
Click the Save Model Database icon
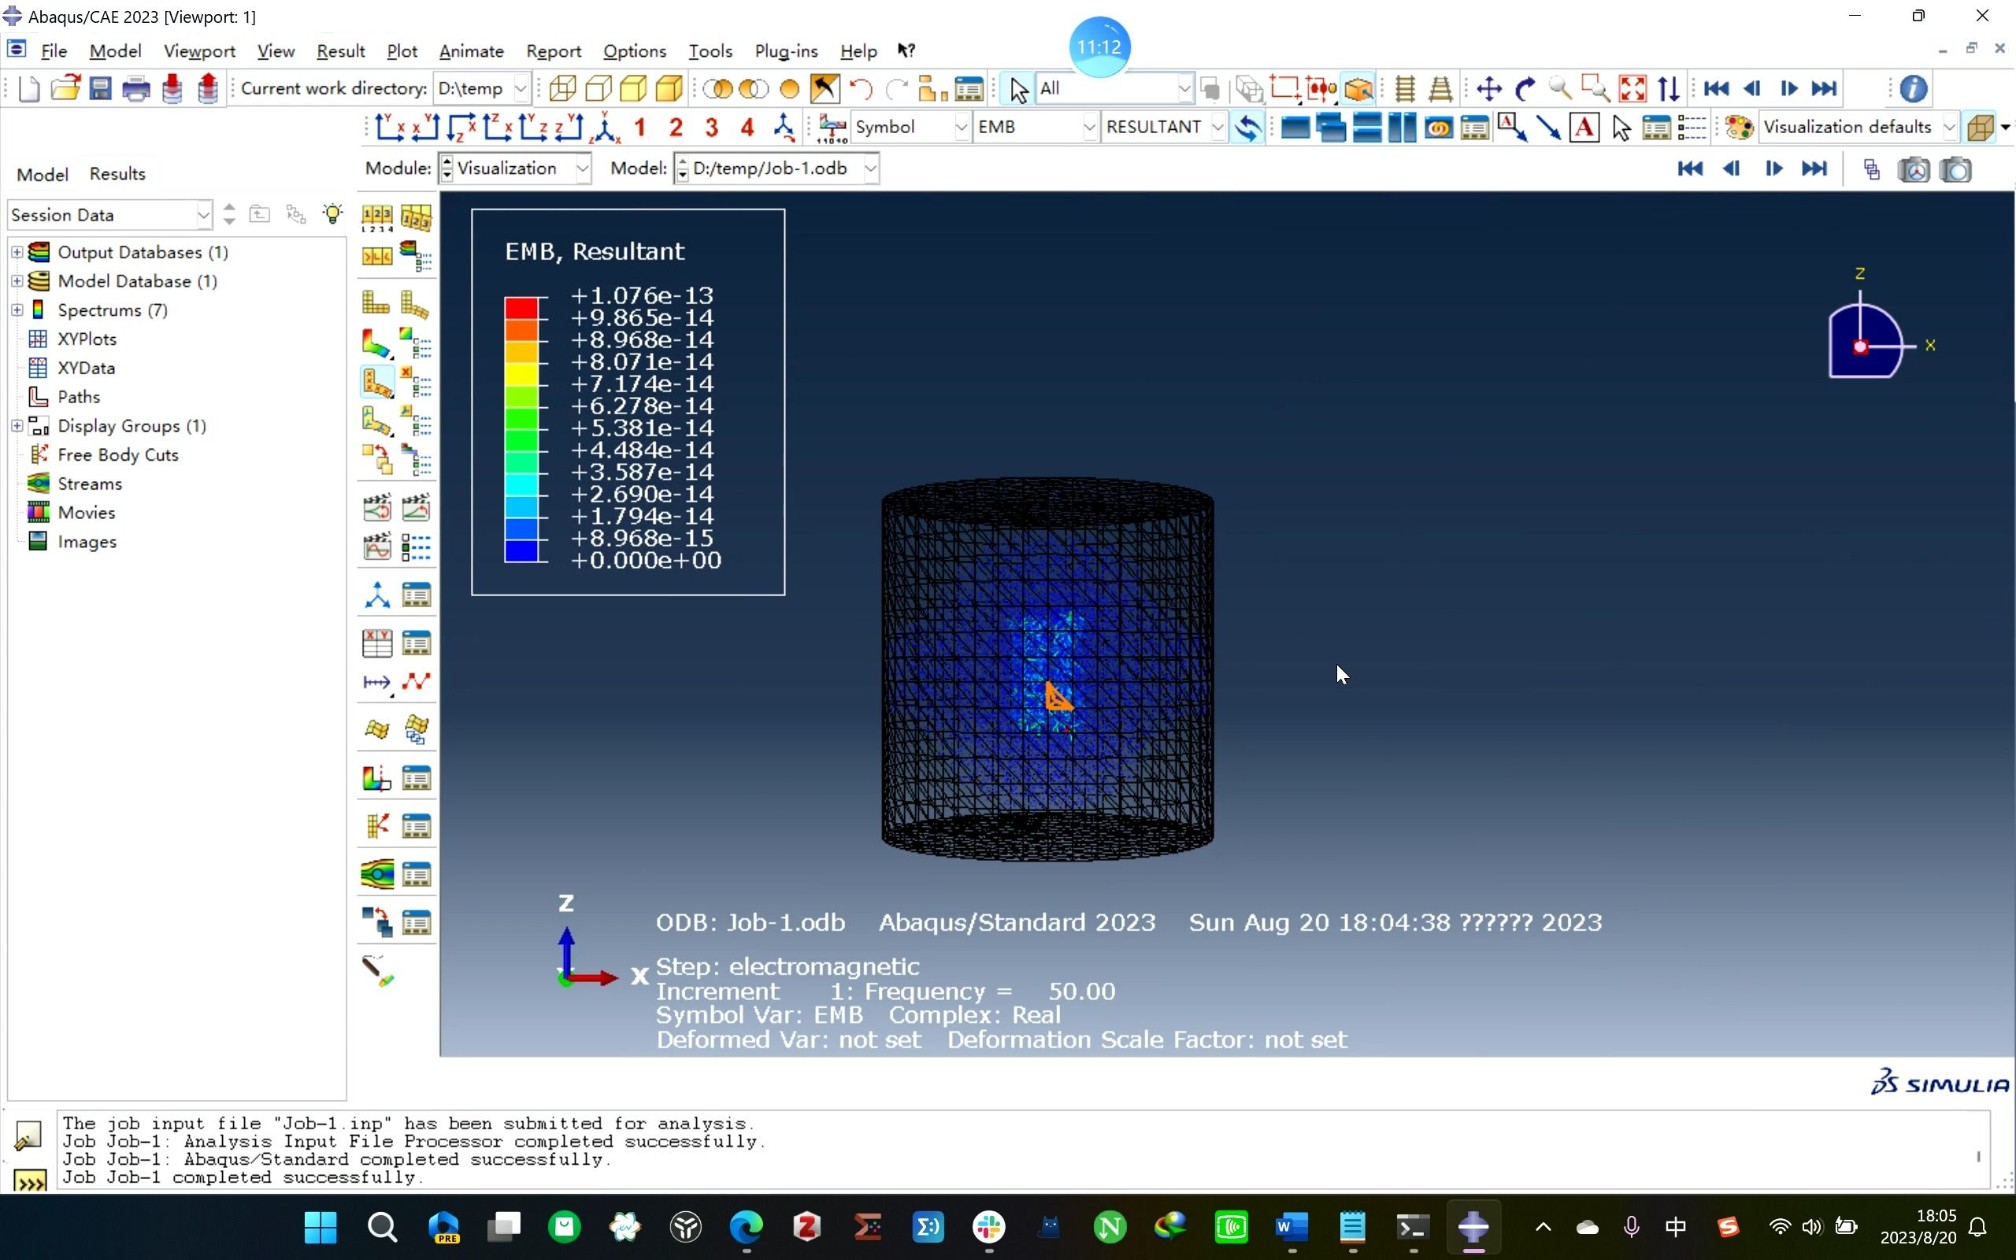[100, 89]
